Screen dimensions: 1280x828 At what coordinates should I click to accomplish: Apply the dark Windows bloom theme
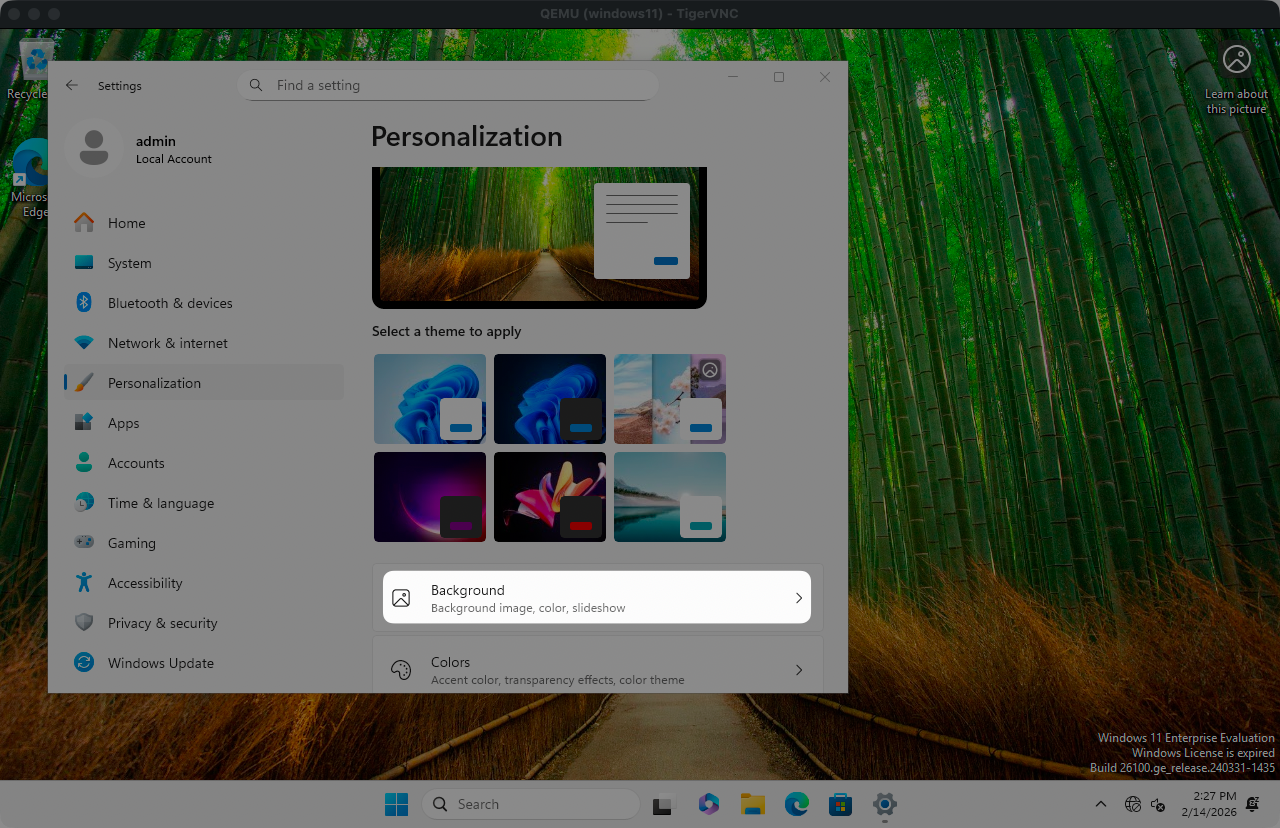click(549, 398)
